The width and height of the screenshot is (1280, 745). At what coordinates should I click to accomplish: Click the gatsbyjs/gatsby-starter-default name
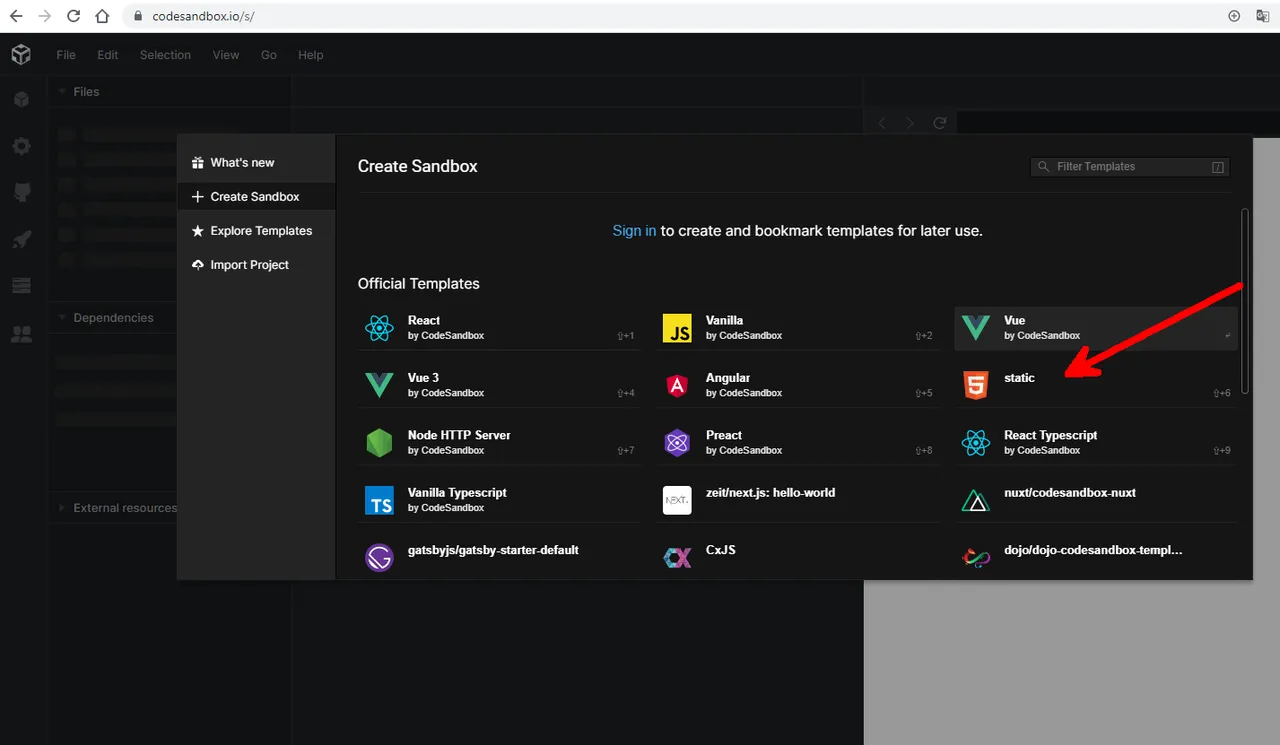point(493,550)
